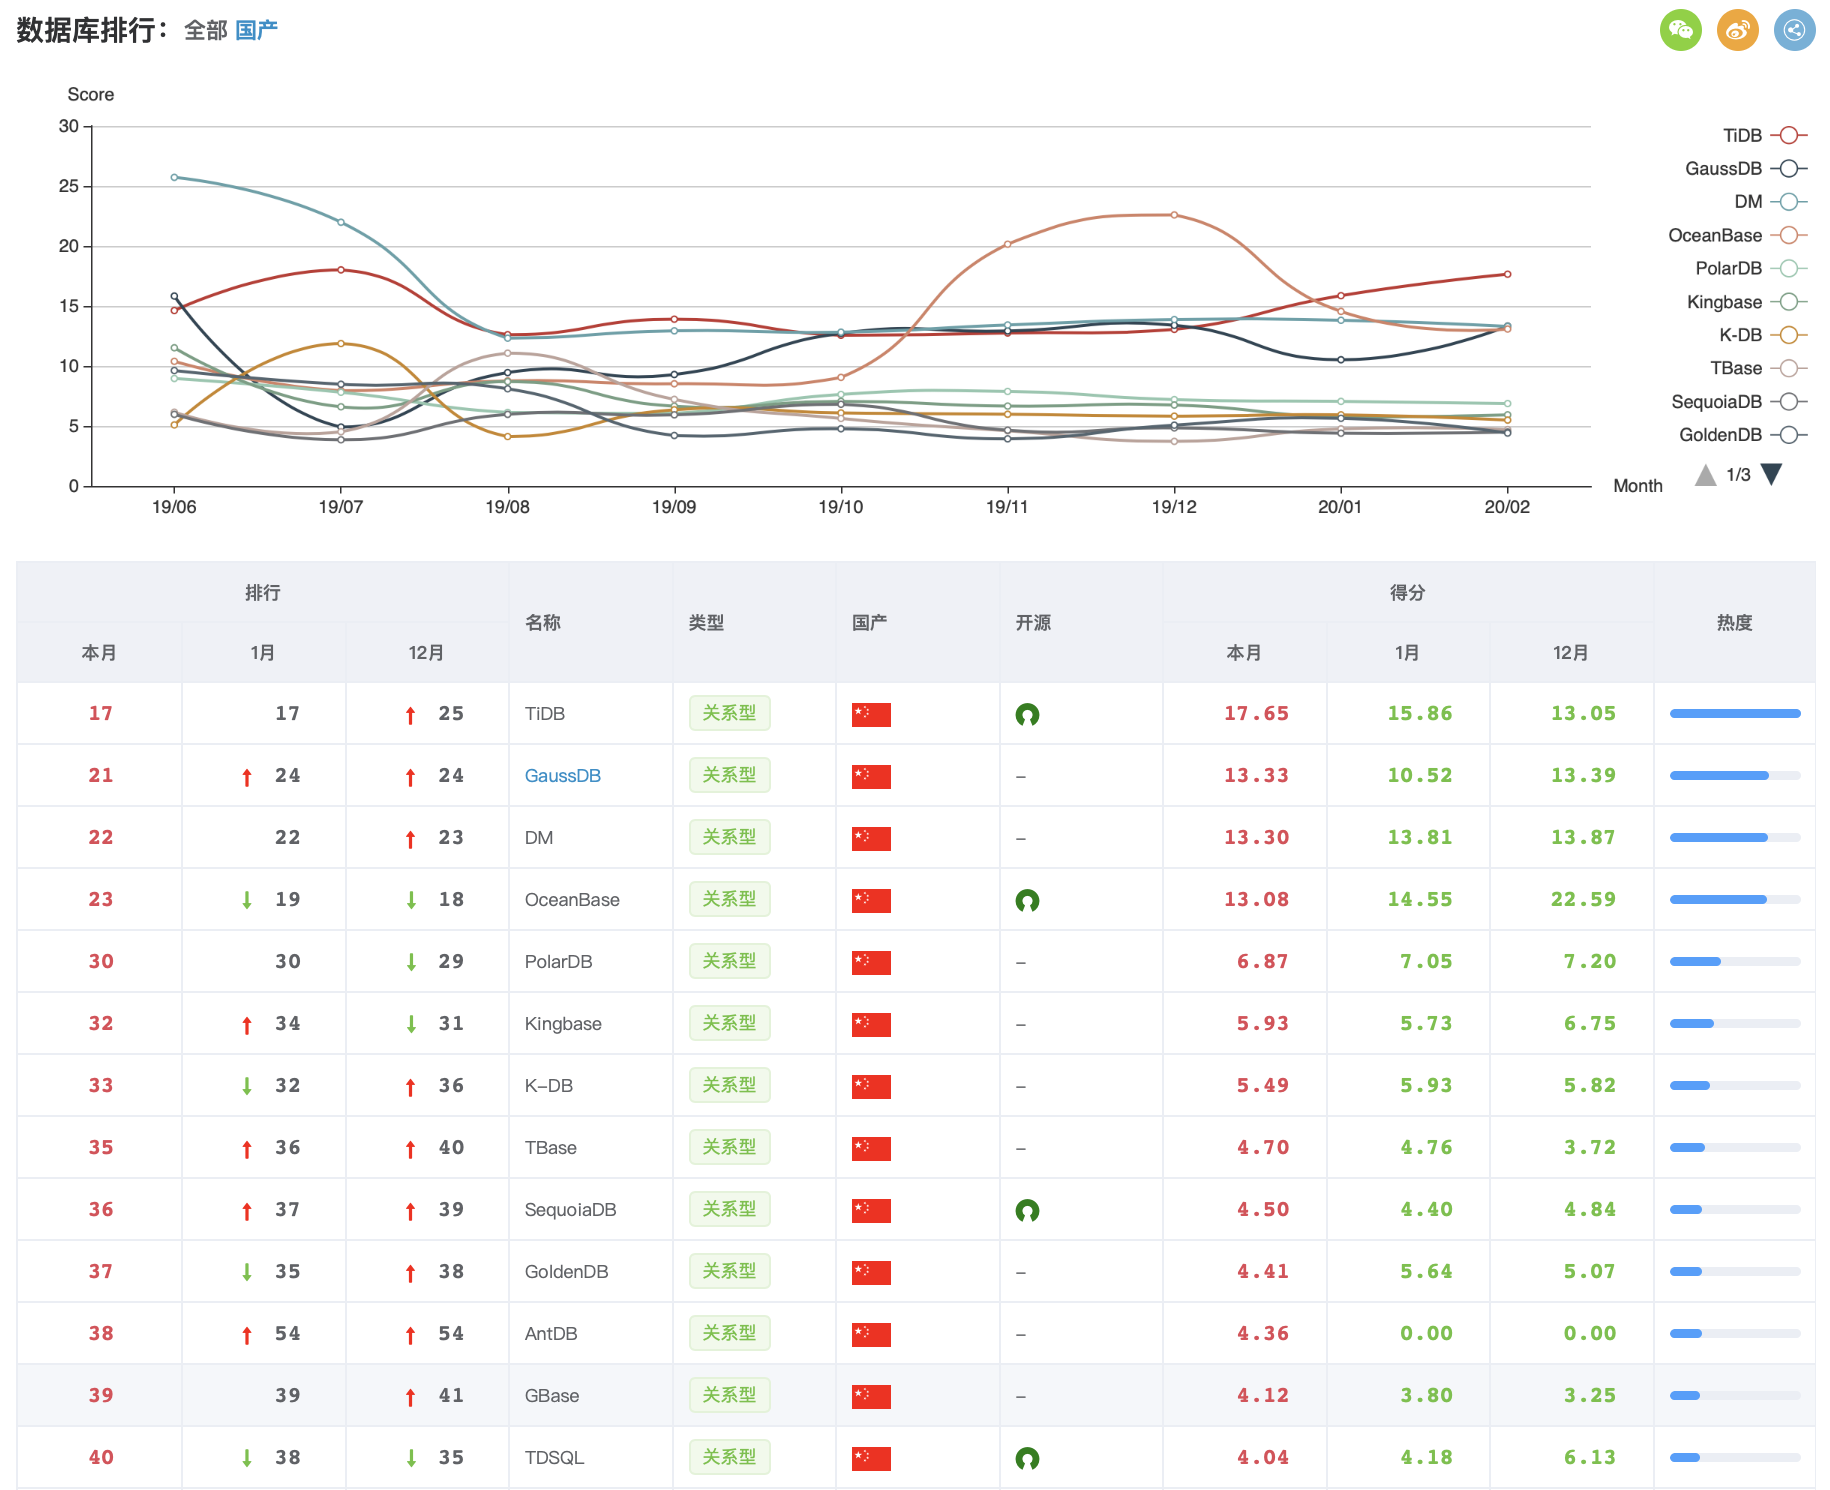The image size is (1830, 1490).
Task: Open the GaussDB database link
Action: tap(562, 776)
